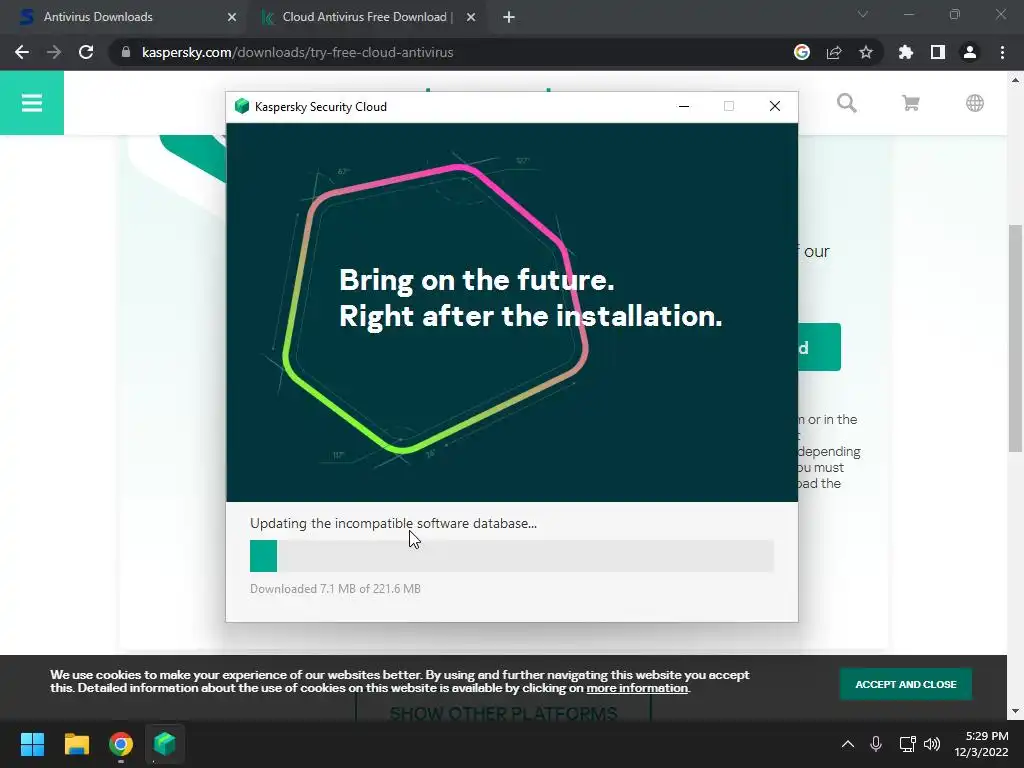Click the scrollbar down arrow
Image resolution: width=1024 pixels, height=768 pixels.
1015,711
